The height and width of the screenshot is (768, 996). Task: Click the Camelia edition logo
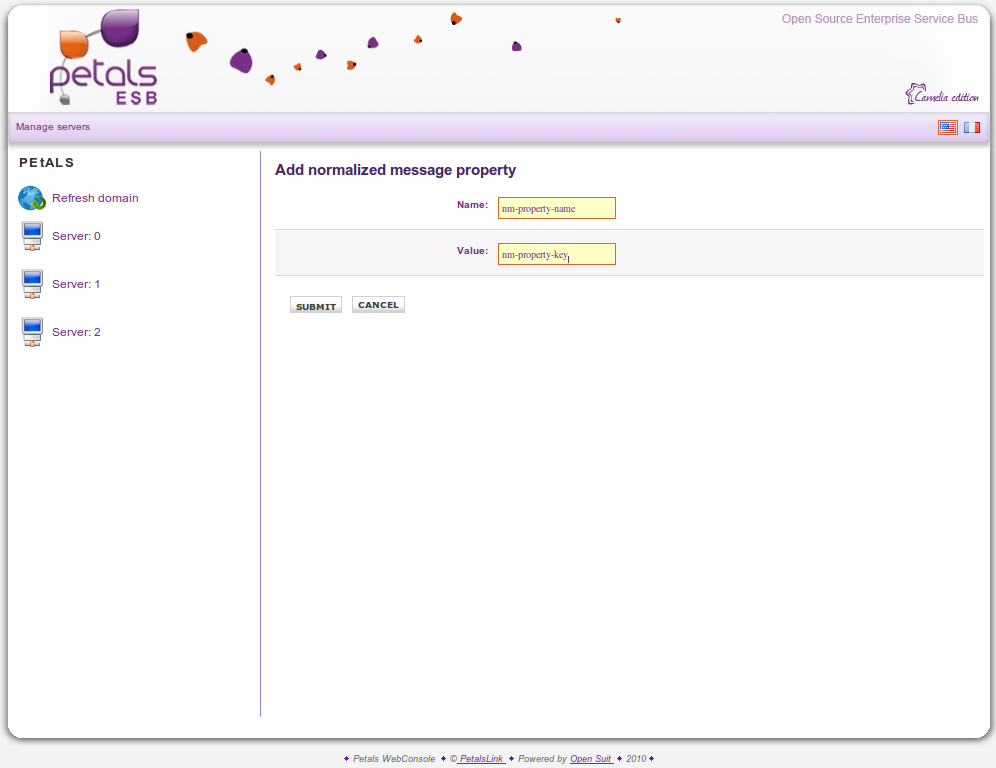click(x=941, y=95)
